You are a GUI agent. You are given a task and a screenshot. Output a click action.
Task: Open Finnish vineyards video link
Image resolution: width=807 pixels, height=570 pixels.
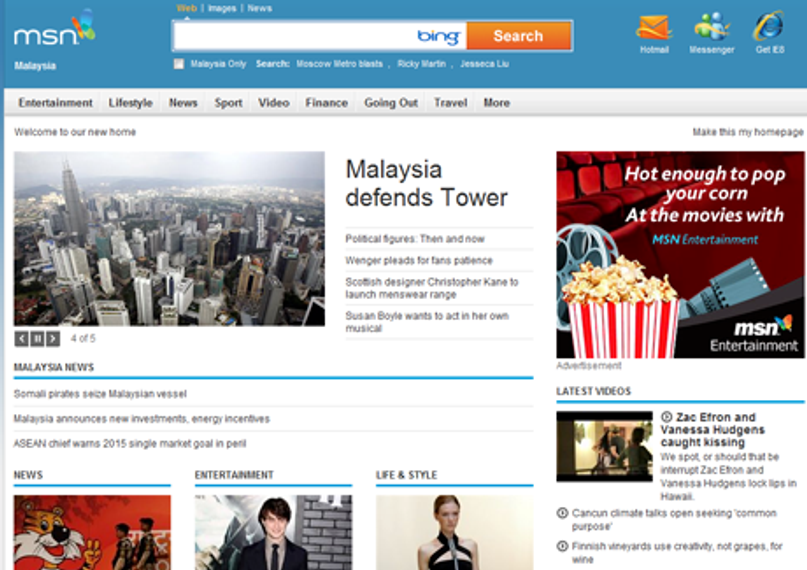pos(677,553)
